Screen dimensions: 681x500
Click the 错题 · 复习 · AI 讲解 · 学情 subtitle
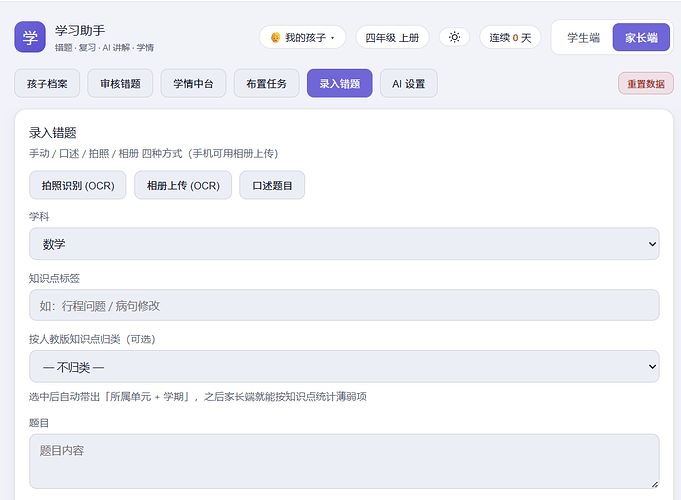click(104, 48)
